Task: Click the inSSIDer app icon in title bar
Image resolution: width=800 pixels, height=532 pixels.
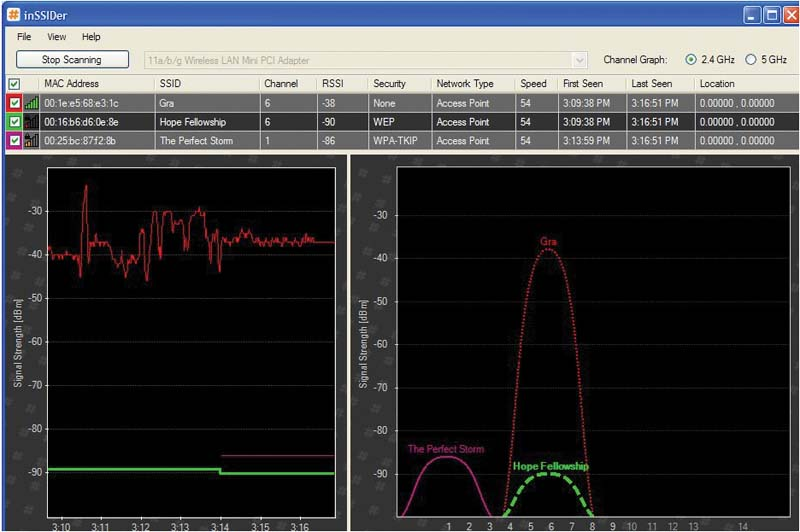Action: [12, 13]
